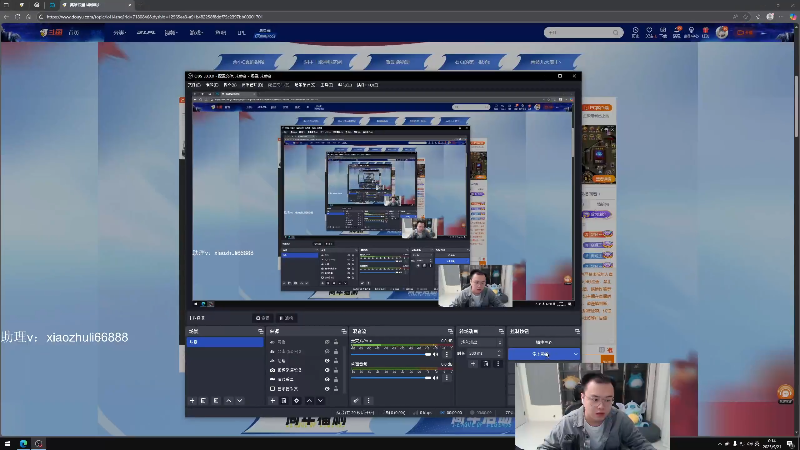Click Filters button above Sources panel

coord(287,318)
